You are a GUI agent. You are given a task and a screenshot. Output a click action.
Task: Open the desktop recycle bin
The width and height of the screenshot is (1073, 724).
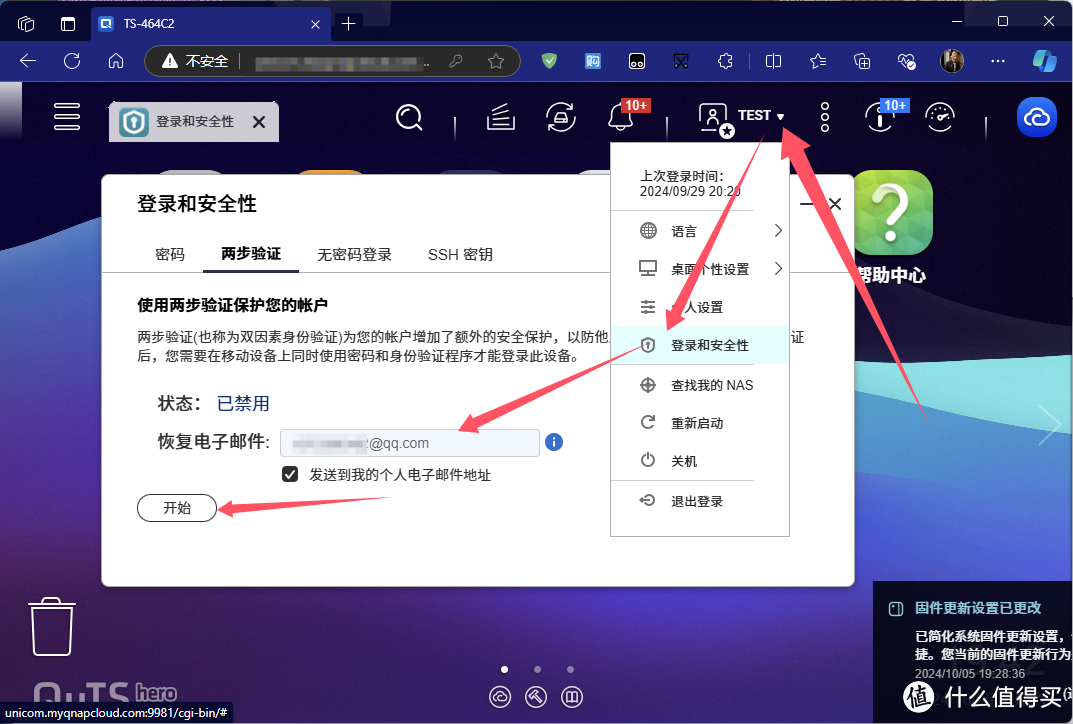[x=49, y=626]
